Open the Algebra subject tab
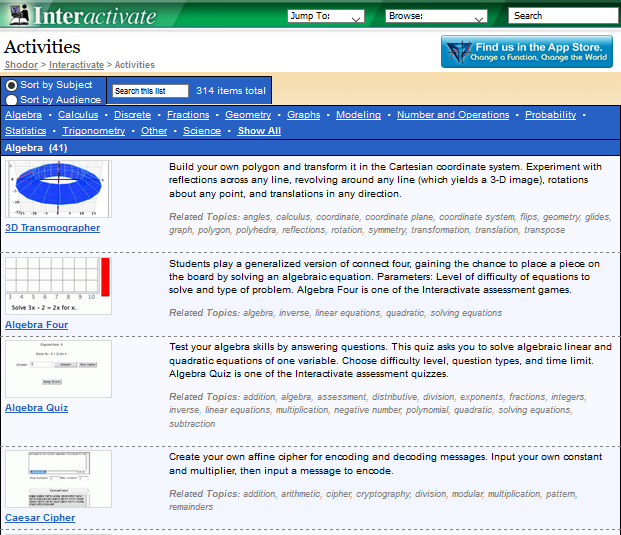 pyautogui.click(x=23, y=115)
